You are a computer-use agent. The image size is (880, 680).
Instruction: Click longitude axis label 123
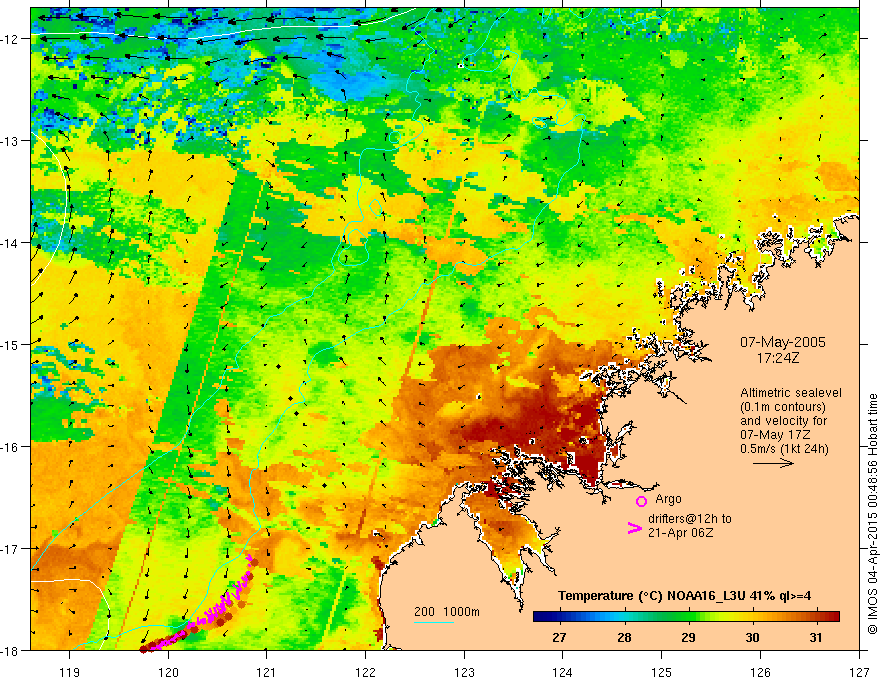coord(464,672)
